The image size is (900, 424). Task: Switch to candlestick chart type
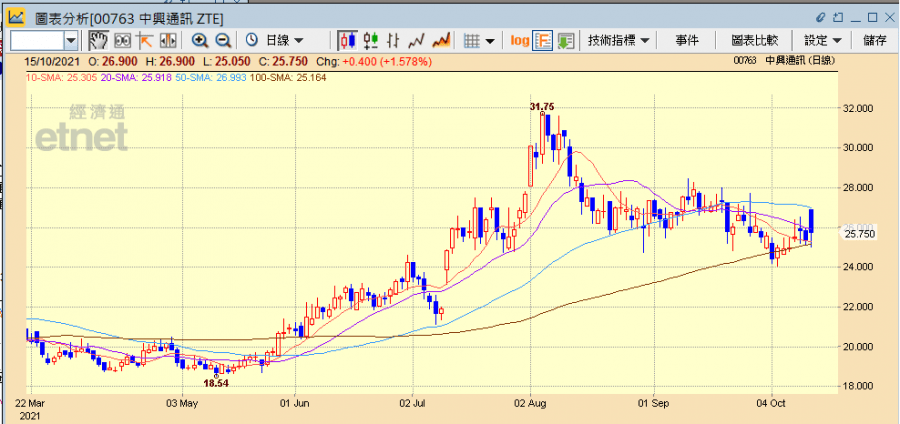(348, 40)
